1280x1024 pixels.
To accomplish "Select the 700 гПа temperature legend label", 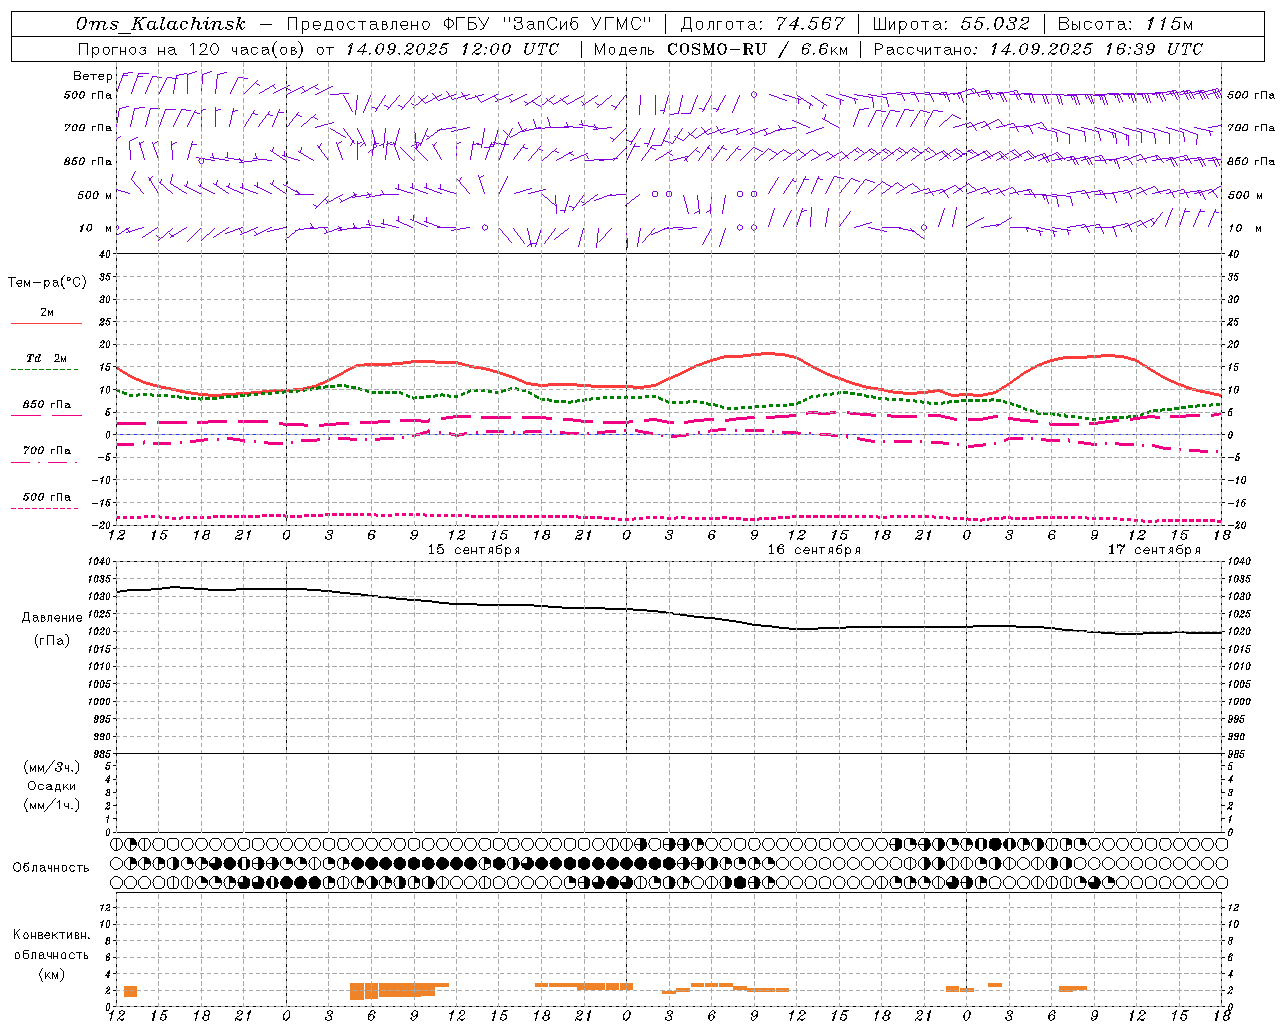I will 47,450.
